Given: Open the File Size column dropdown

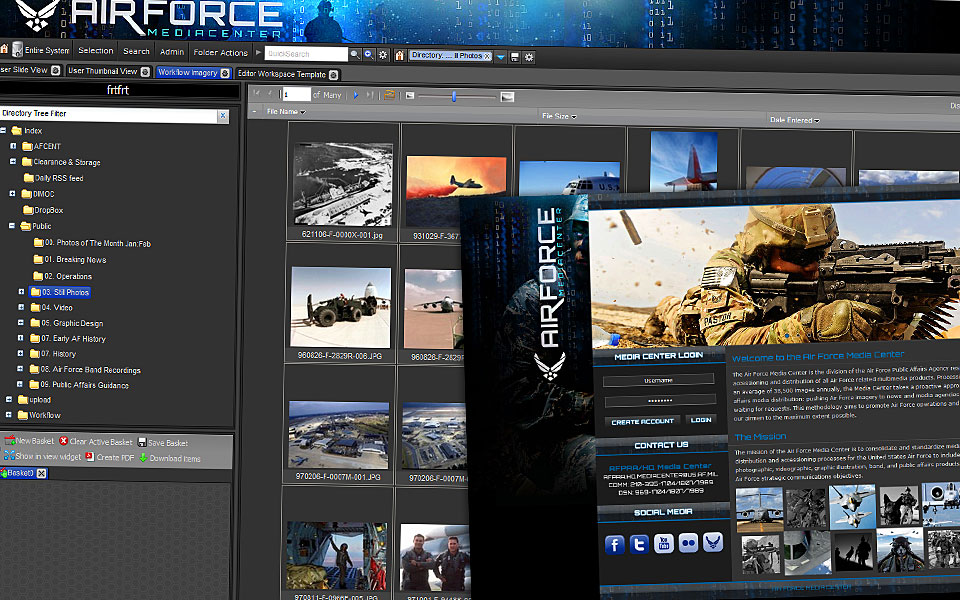Looking at the screenshot, I should tap(574, 116).
